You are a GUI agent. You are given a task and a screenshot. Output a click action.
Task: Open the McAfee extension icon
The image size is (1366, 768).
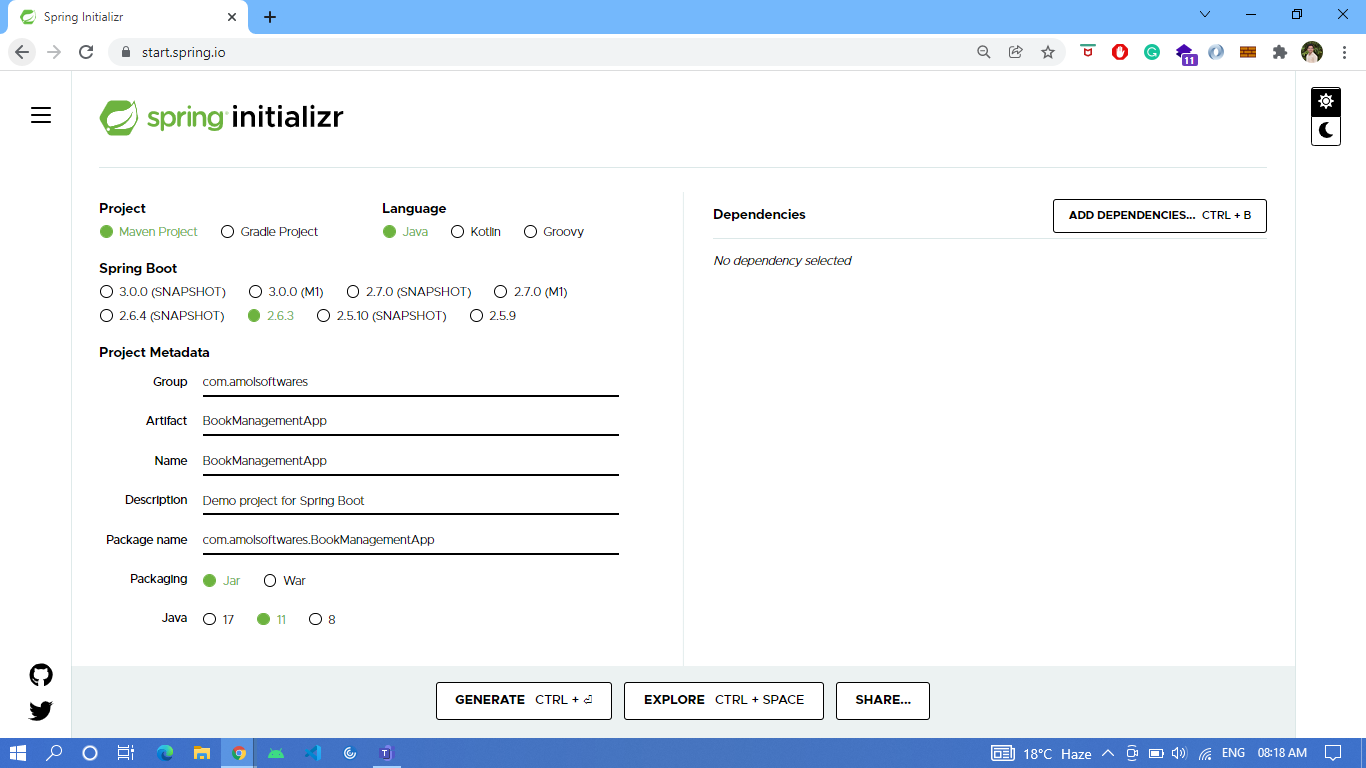click(x=1088, y=52)
